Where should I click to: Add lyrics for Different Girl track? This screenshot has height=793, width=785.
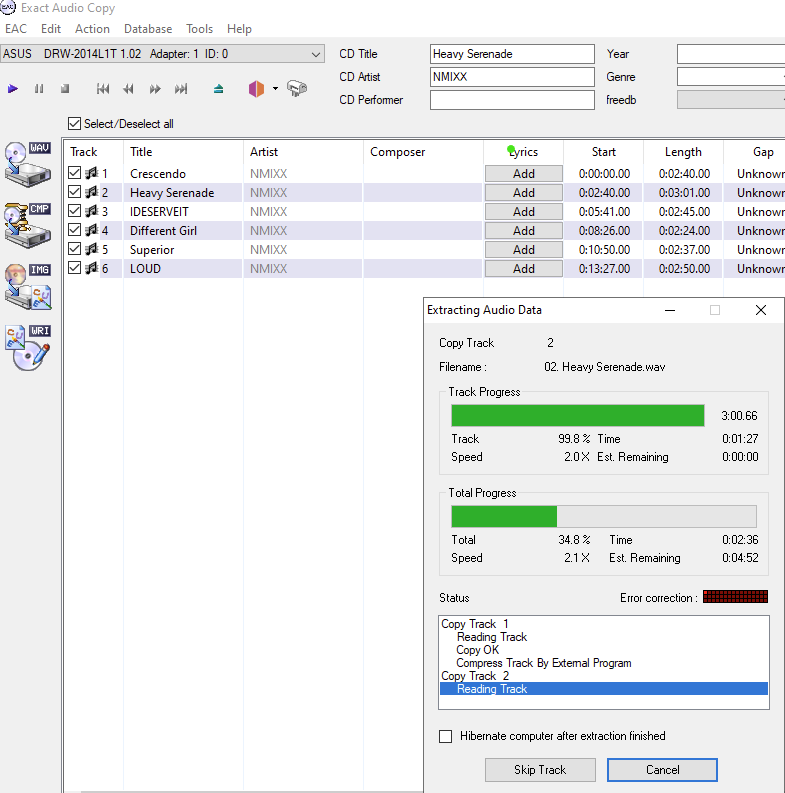pyautogui.click(x=524, y=231)
